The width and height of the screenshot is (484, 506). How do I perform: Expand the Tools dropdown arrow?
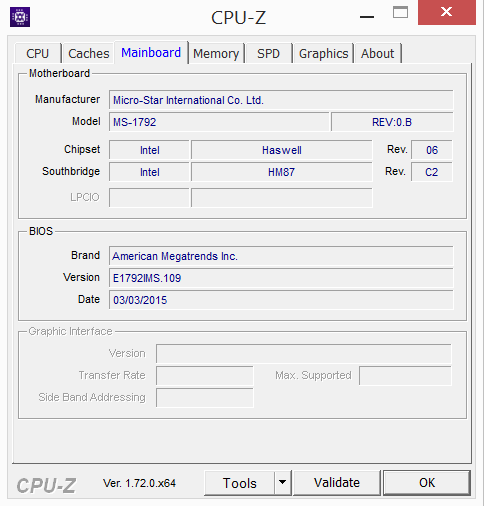[282, 483]
